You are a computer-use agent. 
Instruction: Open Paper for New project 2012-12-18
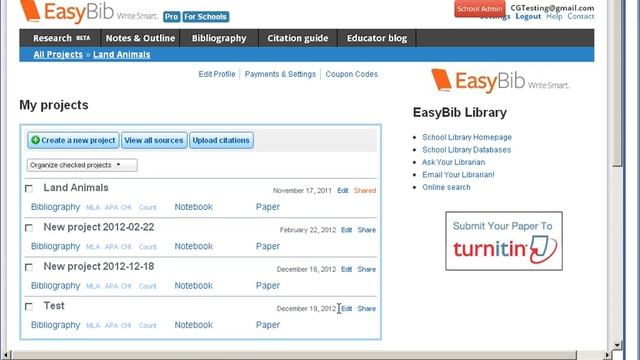click(x=268, y=286)
